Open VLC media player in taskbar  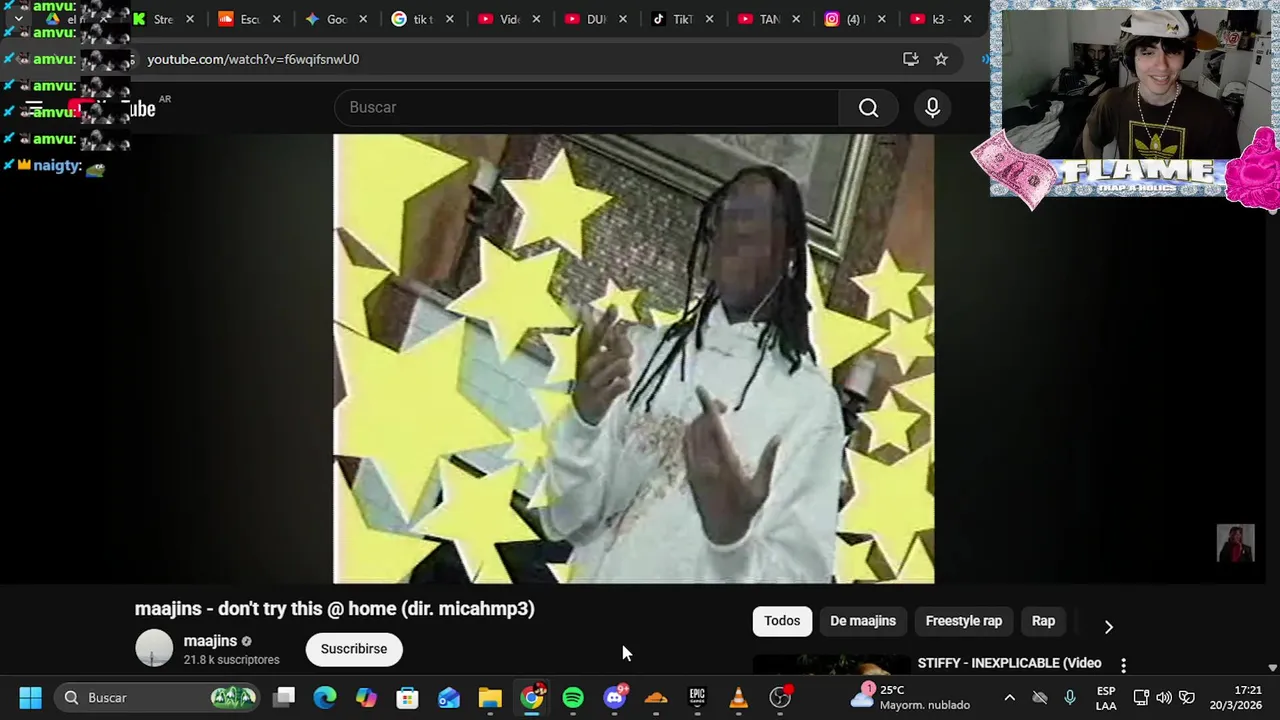[738, 697]
